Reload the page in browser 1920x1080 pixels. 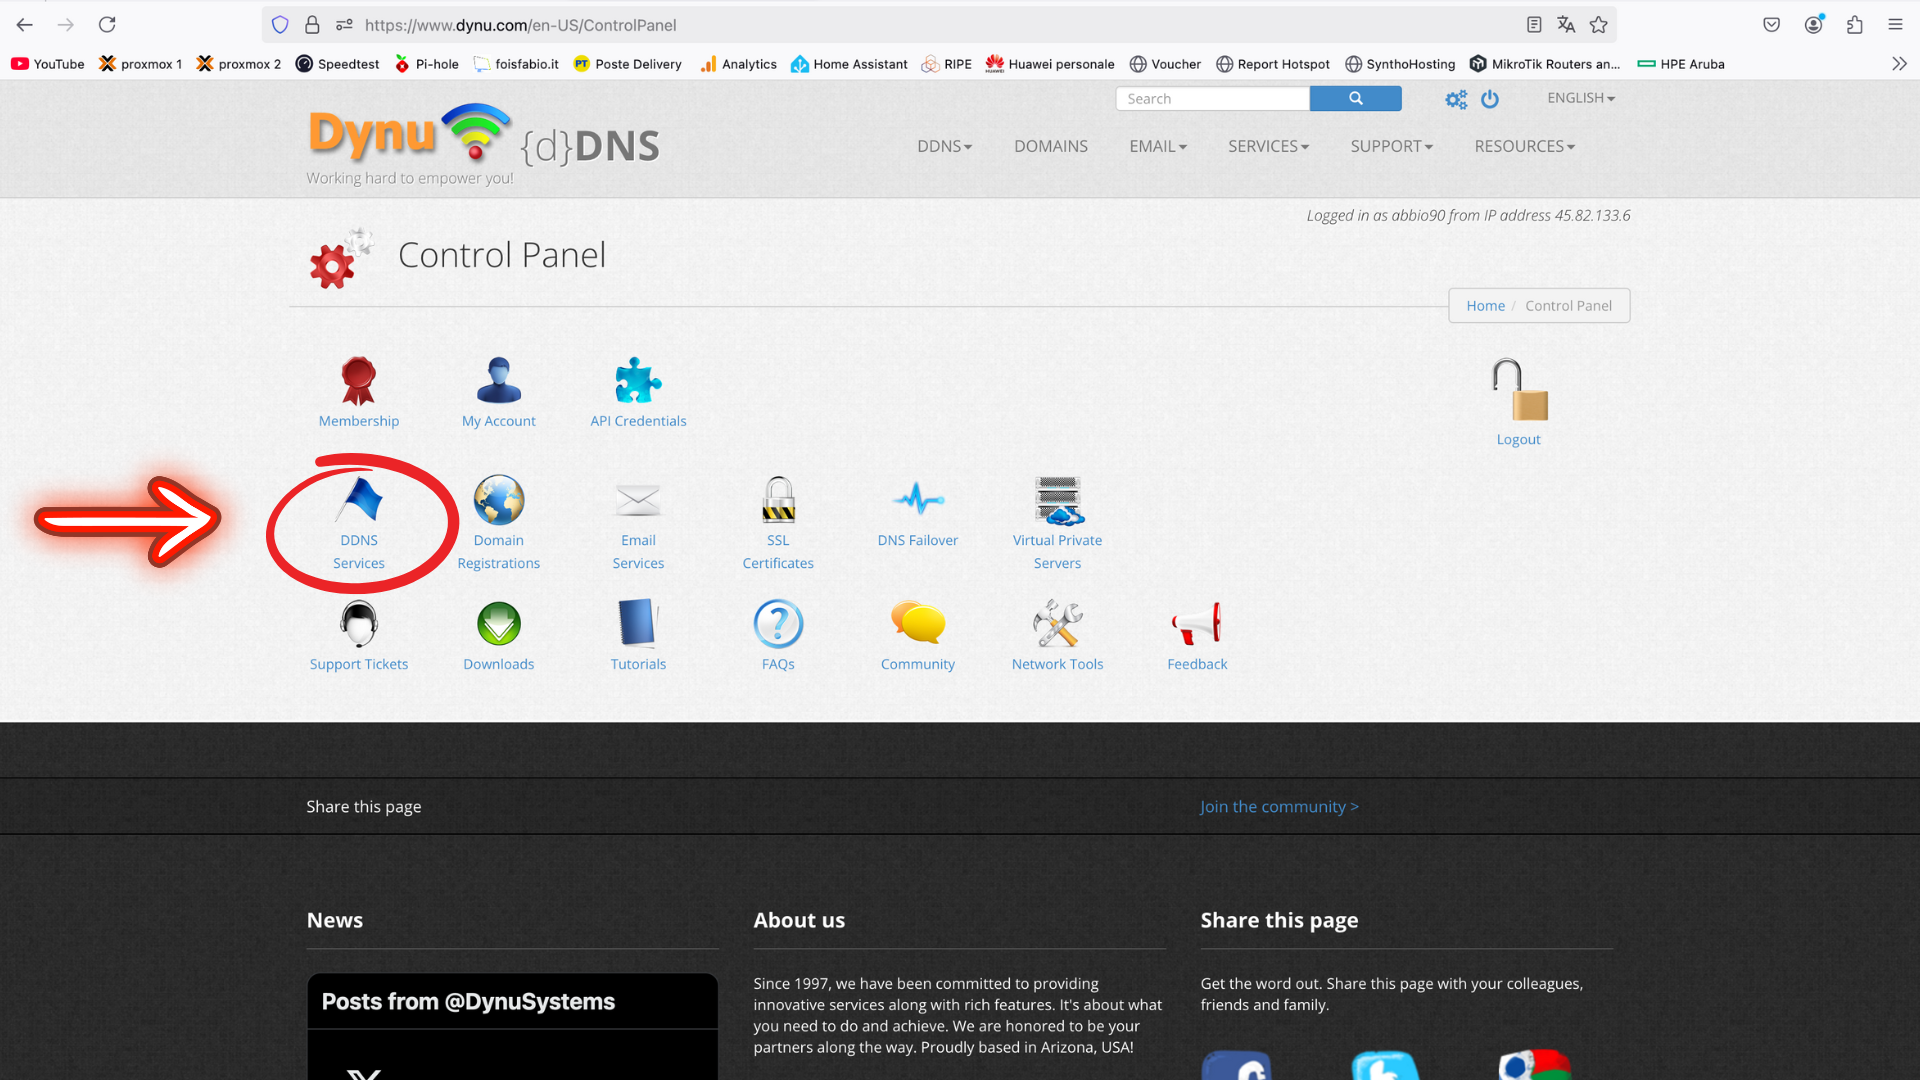tap(107, 24)
